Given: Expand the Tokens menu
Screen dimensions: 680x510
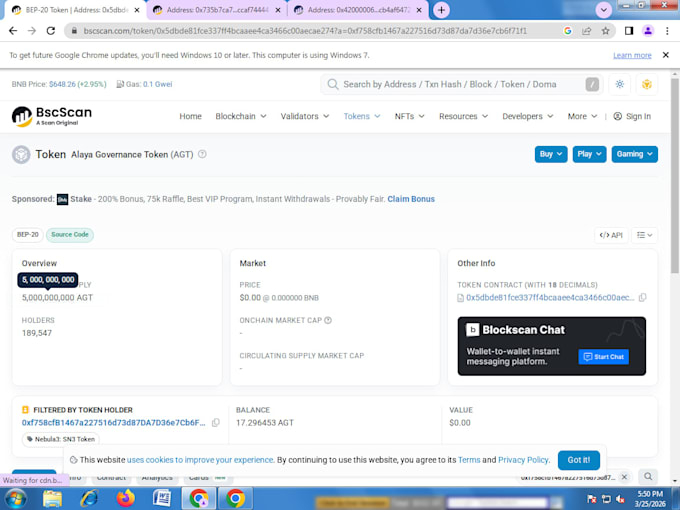Looking at the screenshot, I should (x=362, y=116).
